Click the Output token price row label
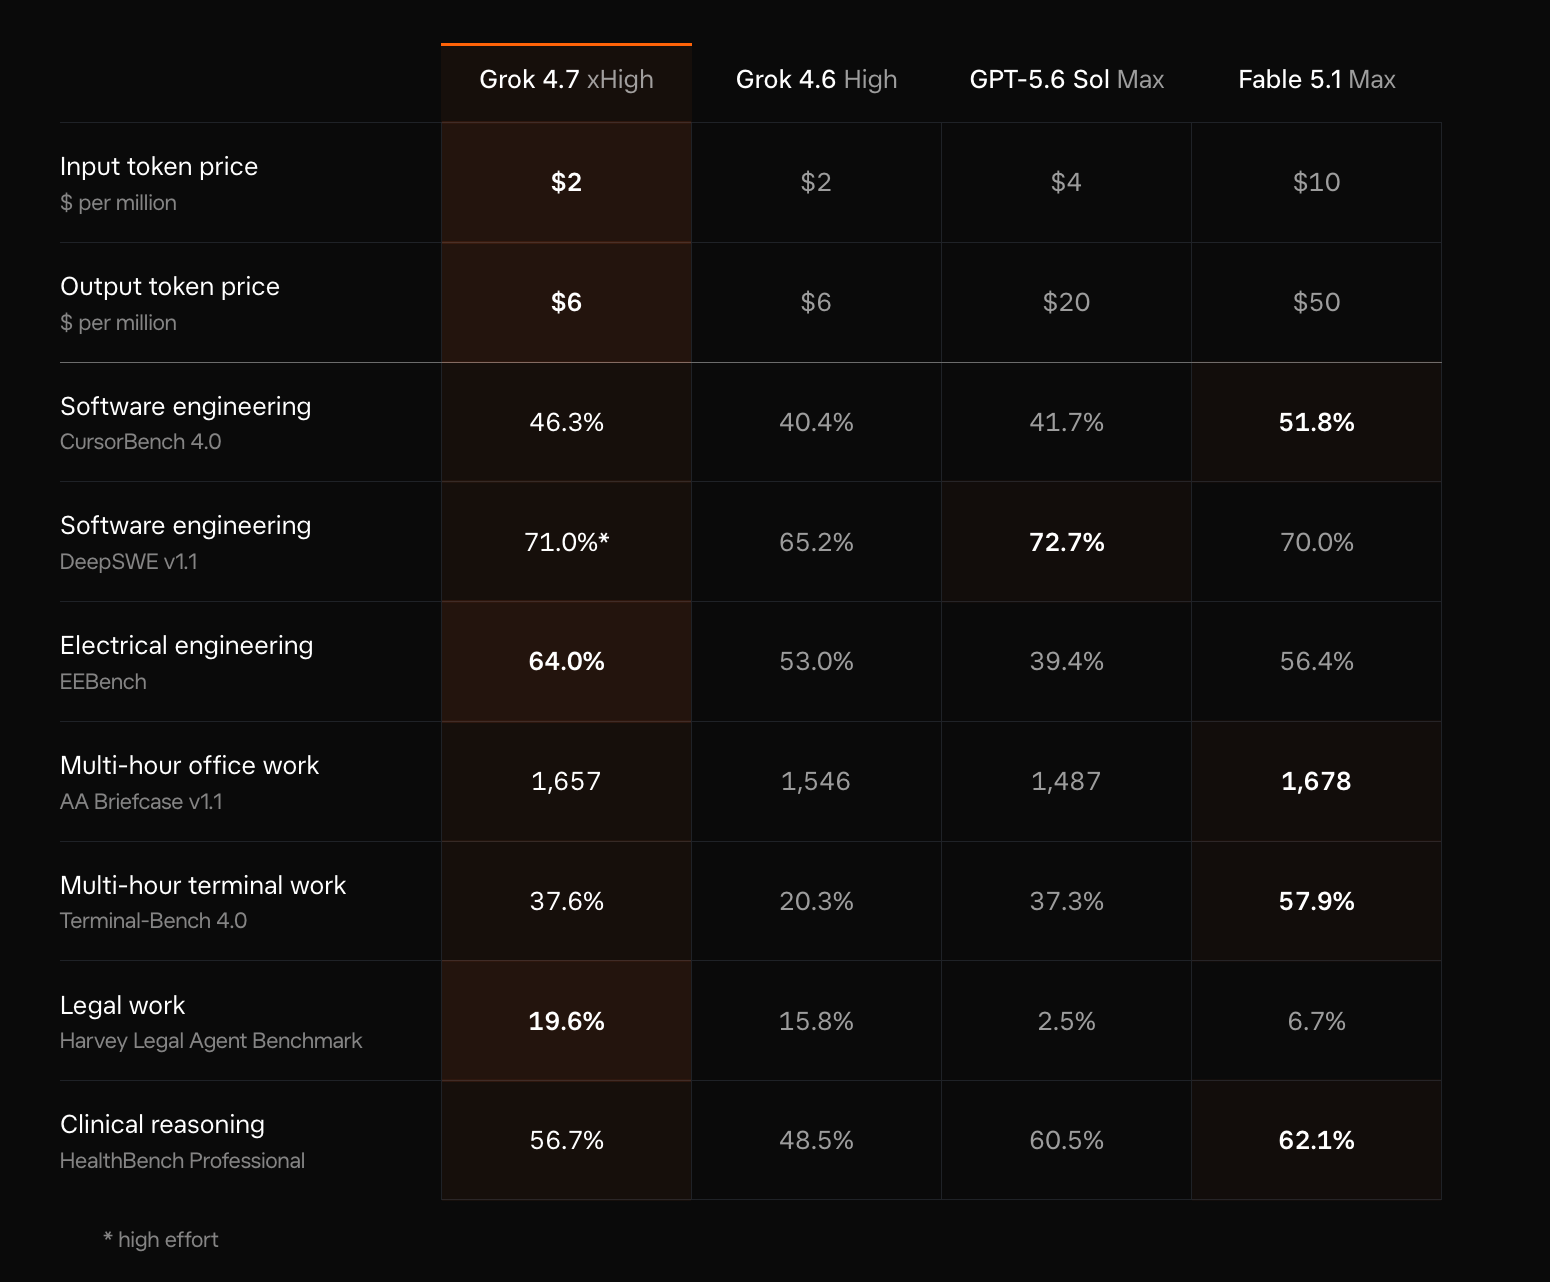The width and height of the screenshot is (1550, 1282). [170, 286]
